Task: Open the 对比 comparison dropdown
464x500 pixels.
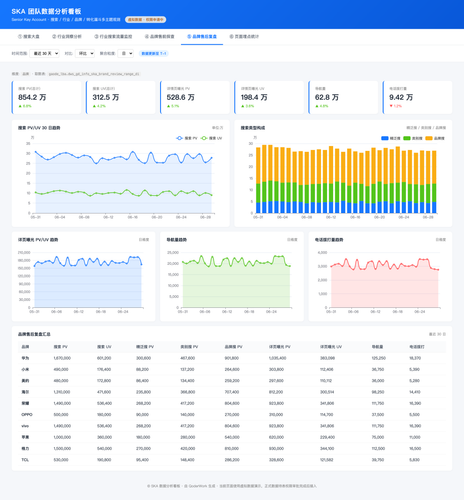Action: point(85,53)
